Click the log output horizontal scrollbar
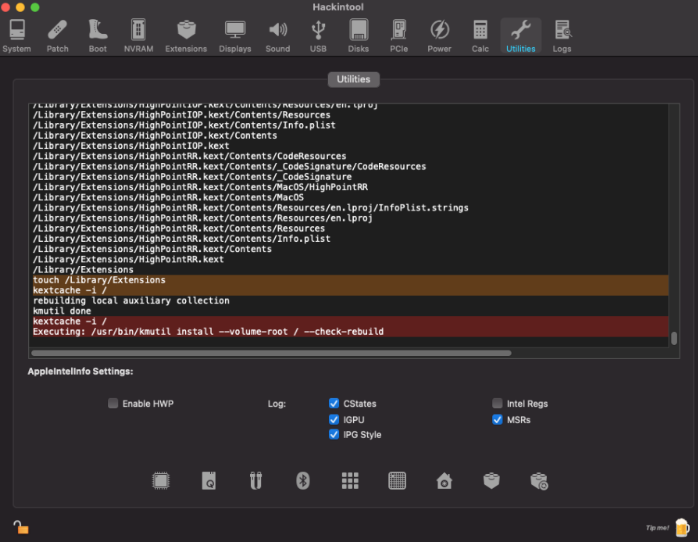Screen dimensions: 698x542 271,353
